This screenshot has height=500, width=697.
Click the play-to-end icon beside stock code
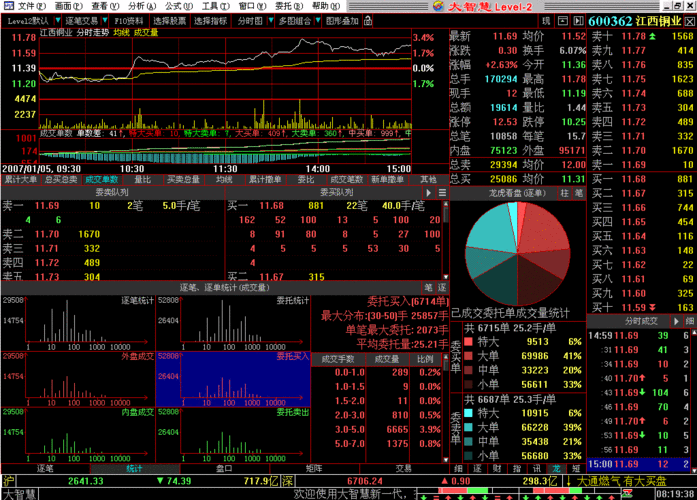click(x=578, y=21)
